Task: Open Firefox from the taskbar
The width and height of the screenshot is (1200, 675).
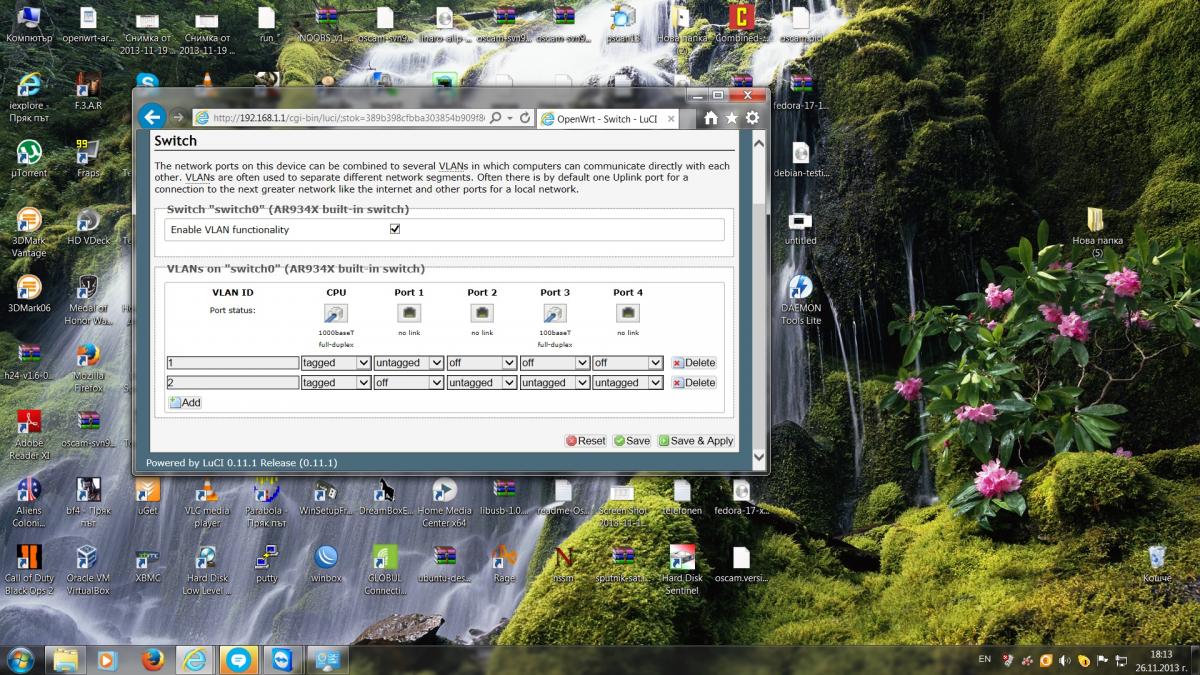Action: (152, 660)
